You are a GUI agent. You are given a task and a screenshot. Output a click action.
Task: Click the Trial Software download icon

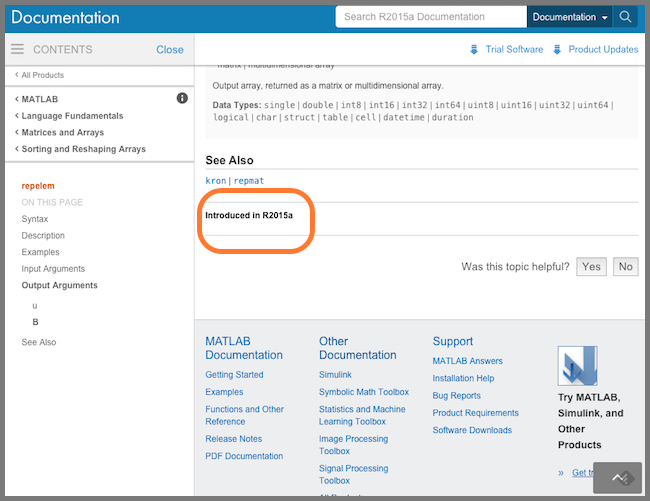474,50
